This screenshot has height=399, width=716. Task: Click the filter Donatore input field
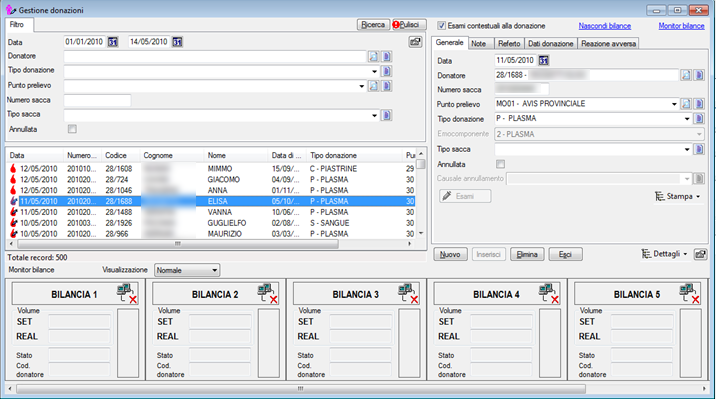coord(215,57)
